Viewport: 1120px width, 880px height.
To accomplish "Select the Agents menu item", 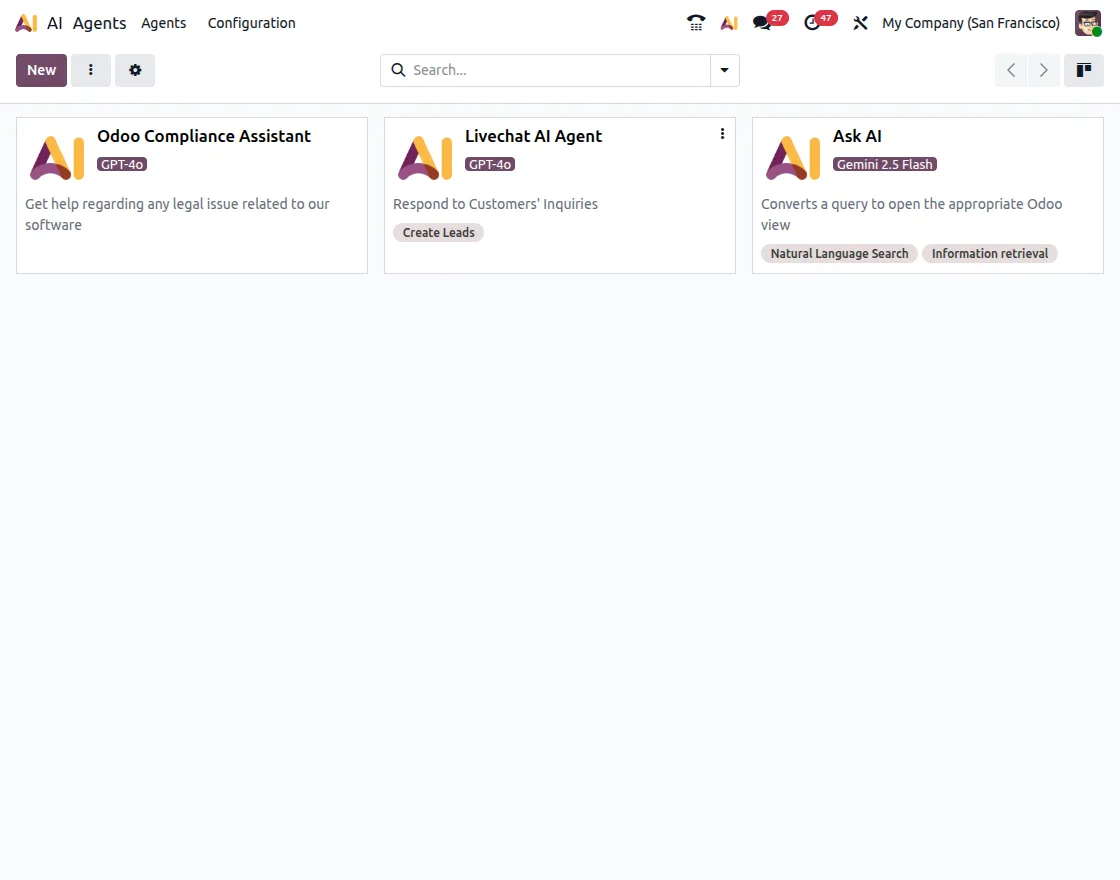I will click(x=163, y=23).
